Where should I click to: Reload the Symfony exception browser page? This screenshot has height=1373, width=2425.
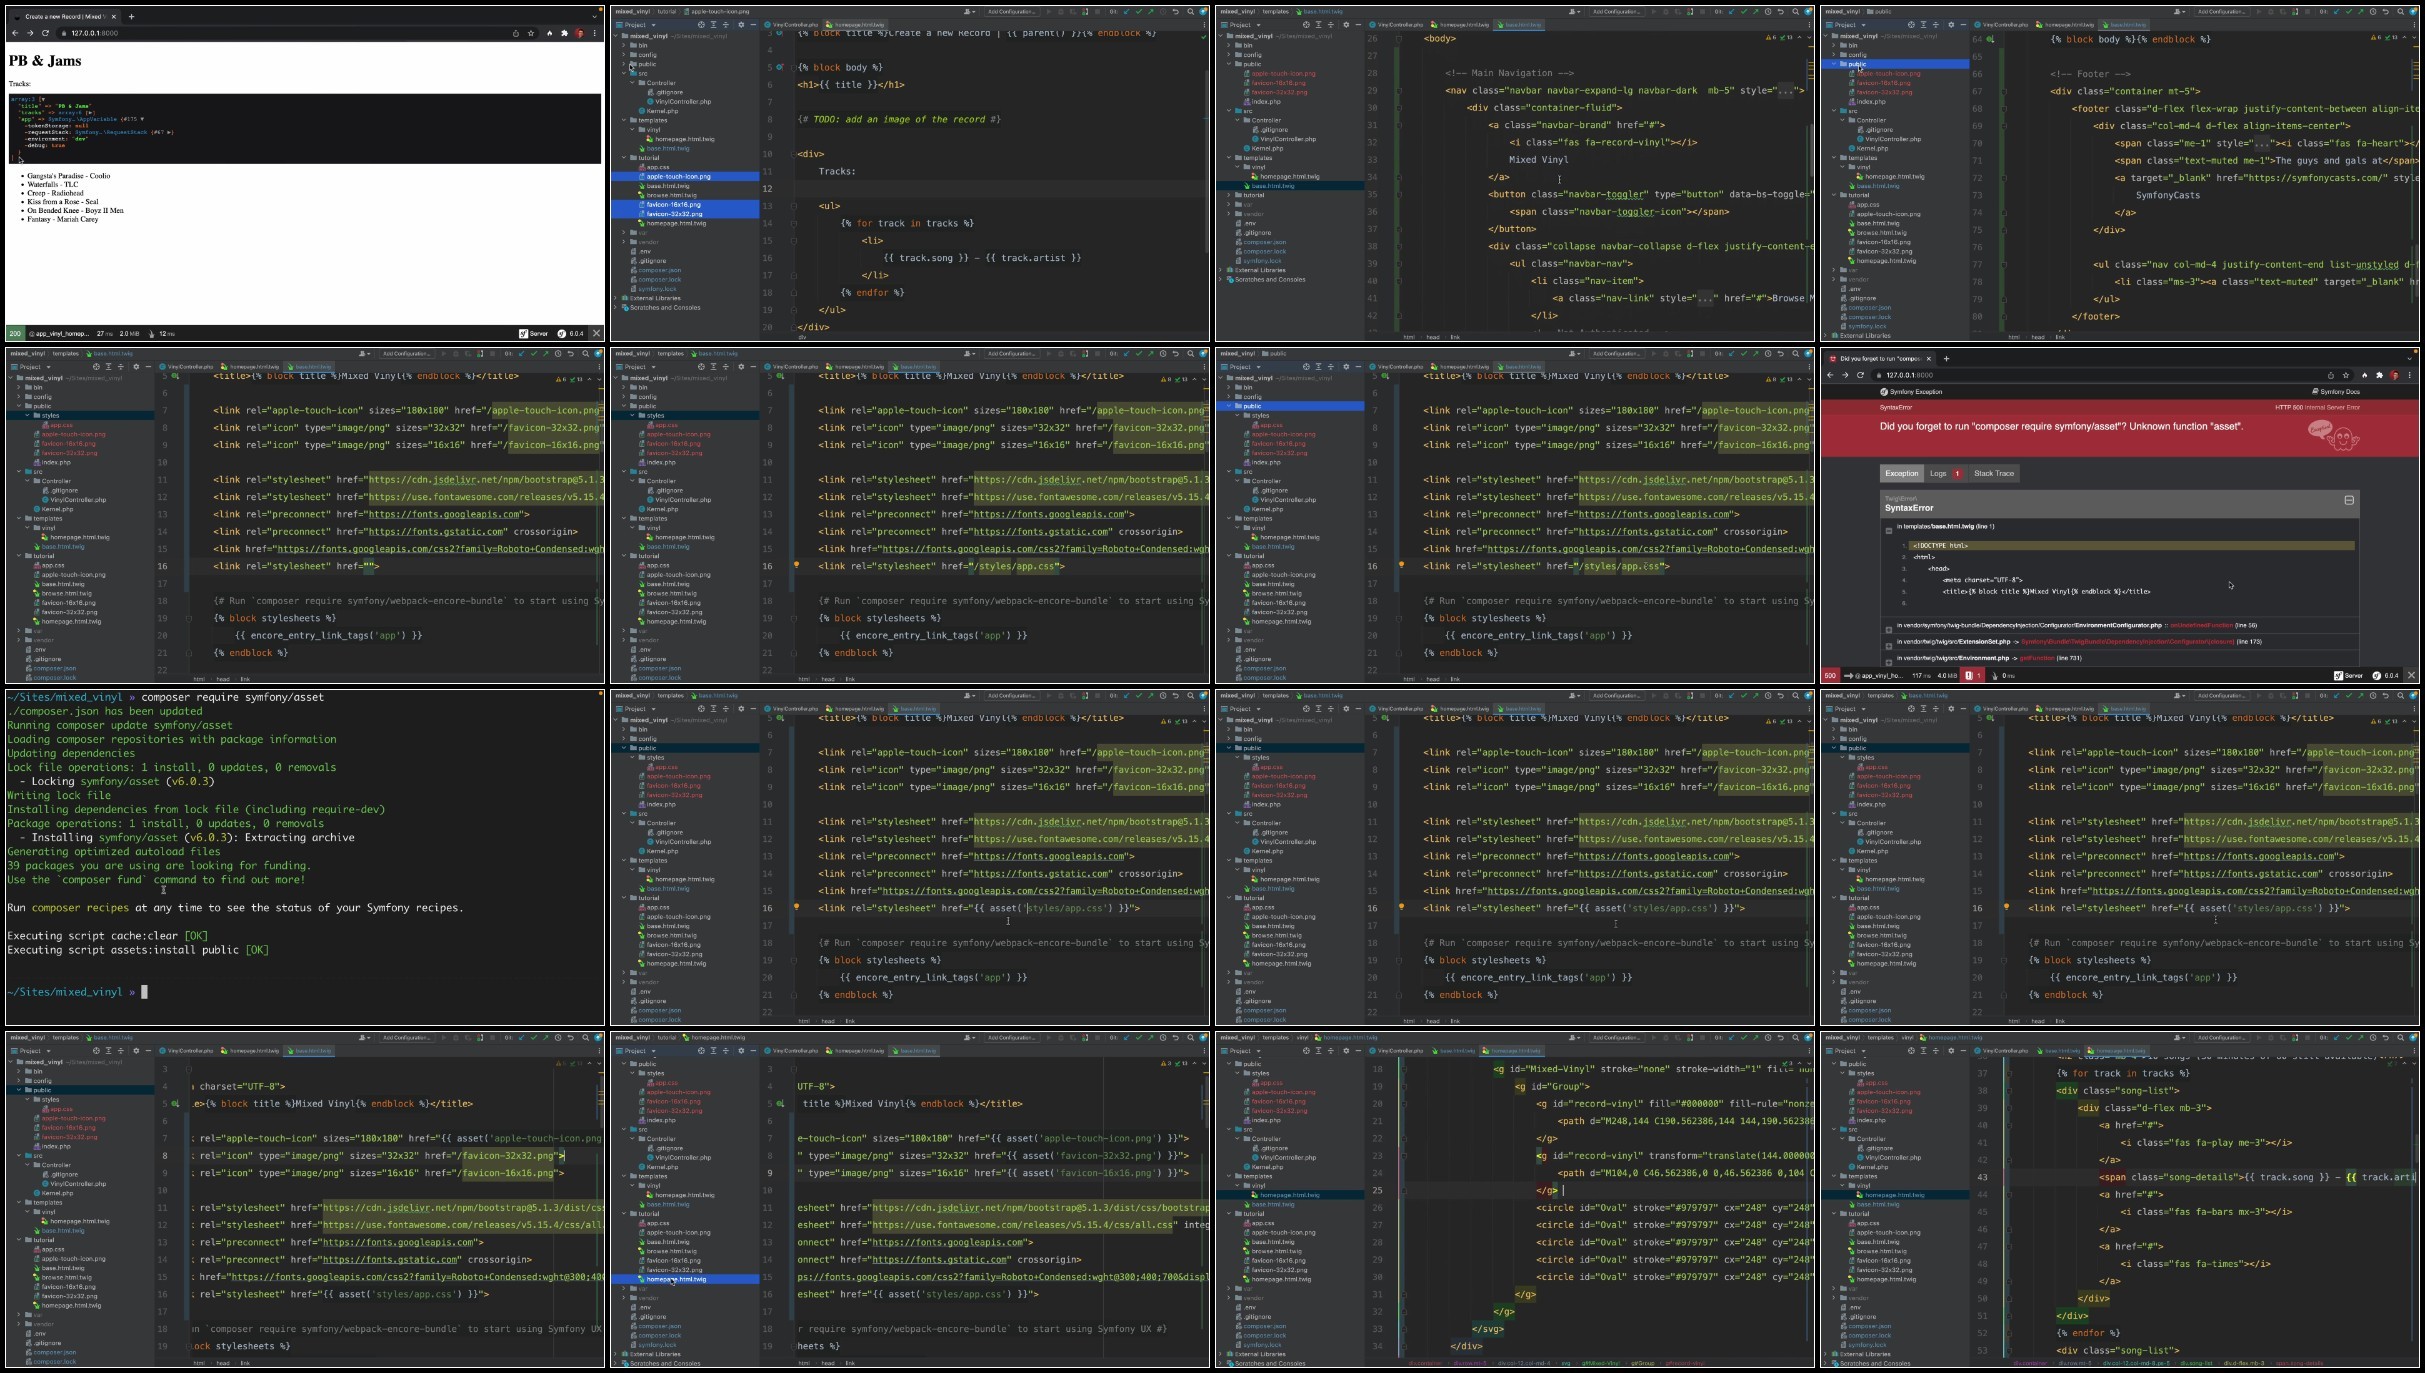coord(1861,375)
